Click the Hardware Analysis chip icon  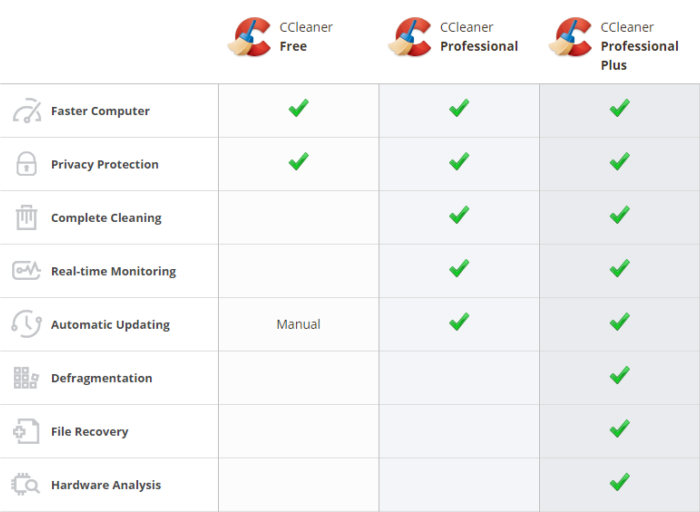pyautogui.click(x=25, y=484)
